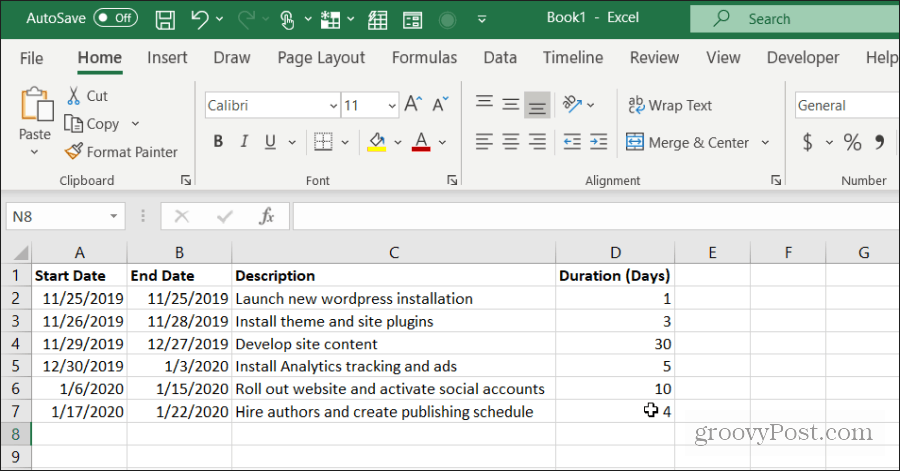Click the Save icon in title bar
This screenshot has height=471, width=900.
165,20
